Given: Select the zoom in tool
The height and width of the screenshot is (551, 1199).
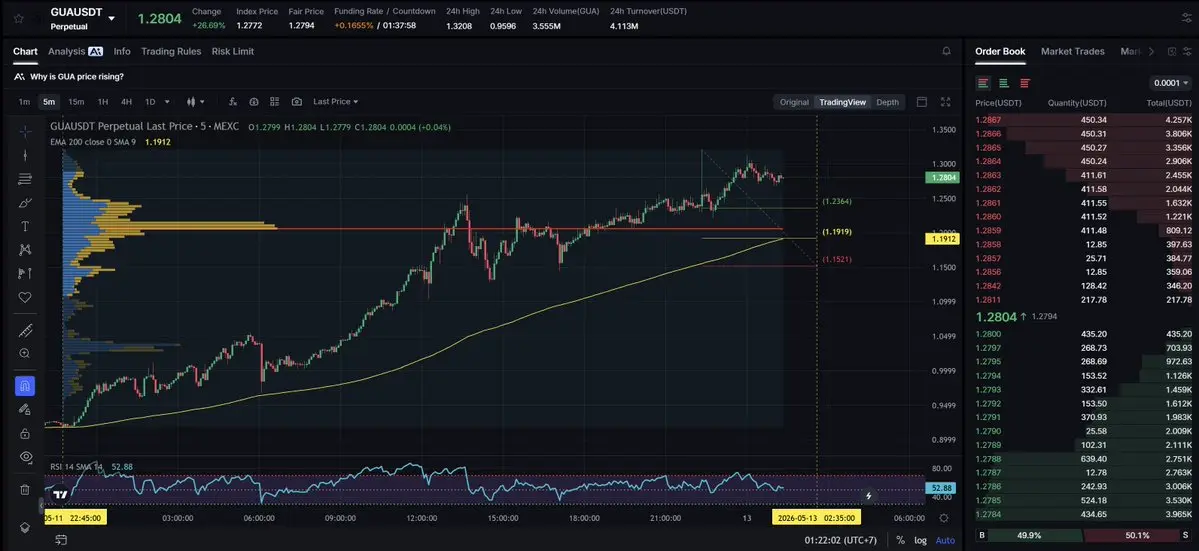Looking at the screenshot, I should 24,353.
